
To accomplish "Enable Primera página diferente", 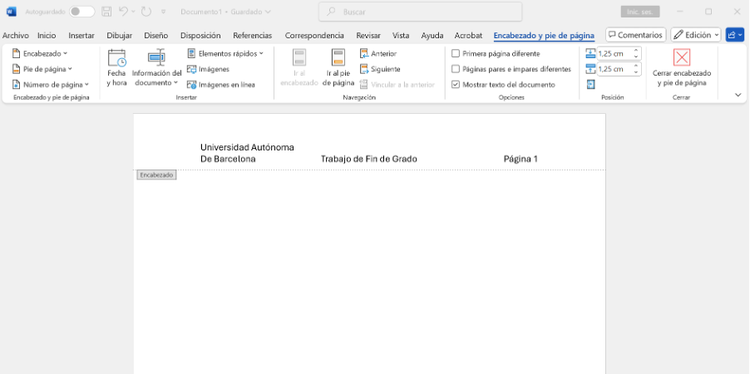I will (496, 54).
